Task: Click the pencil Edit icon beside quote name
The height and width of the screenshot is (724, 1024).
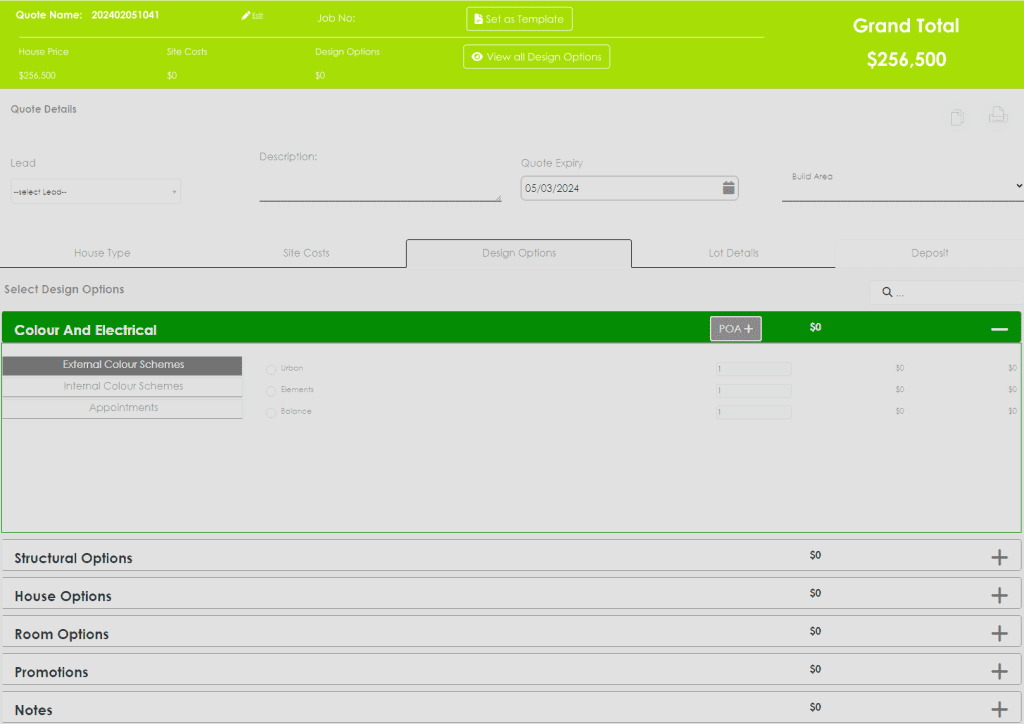Action: pos(247,16)
